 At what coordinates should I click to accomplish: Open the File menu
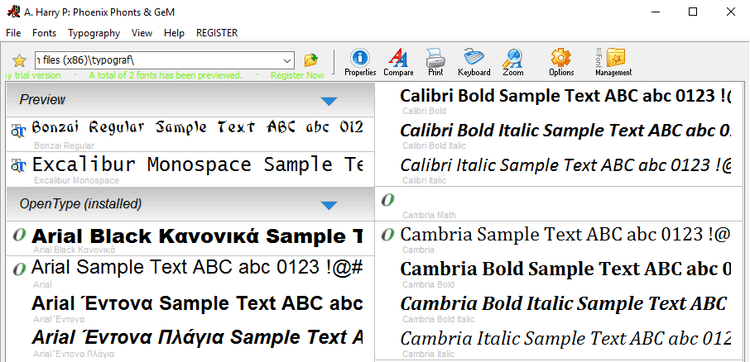[13, 33]
